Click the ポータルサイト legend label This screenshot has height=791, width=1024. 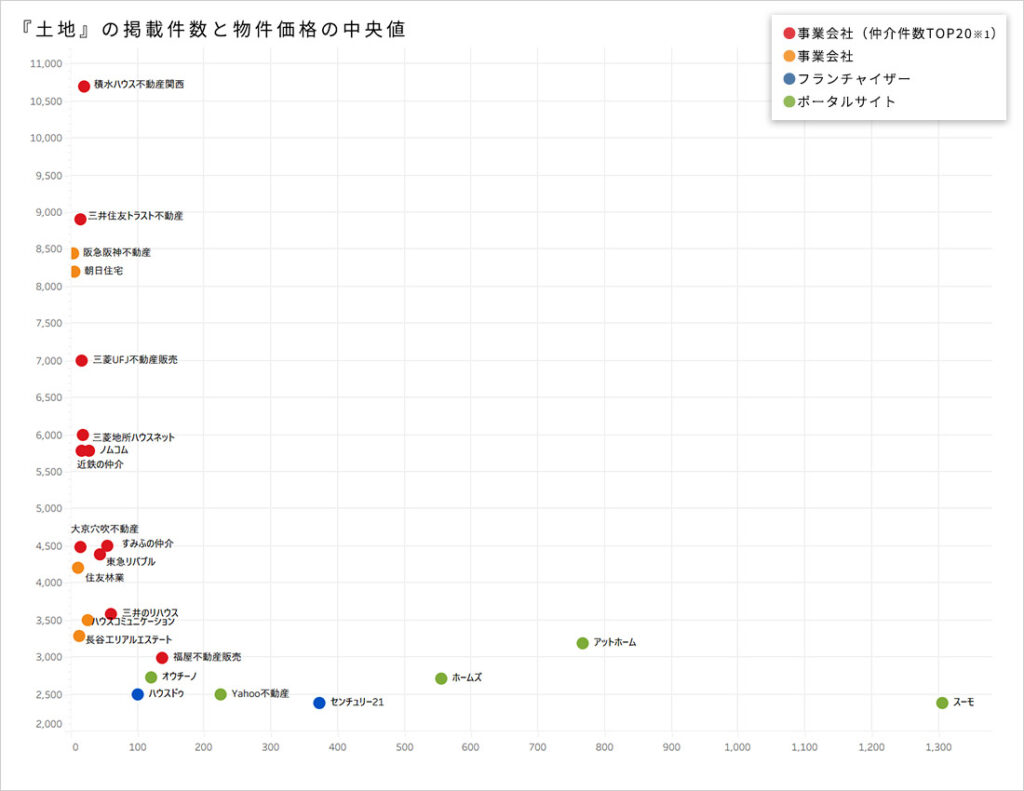846,102
